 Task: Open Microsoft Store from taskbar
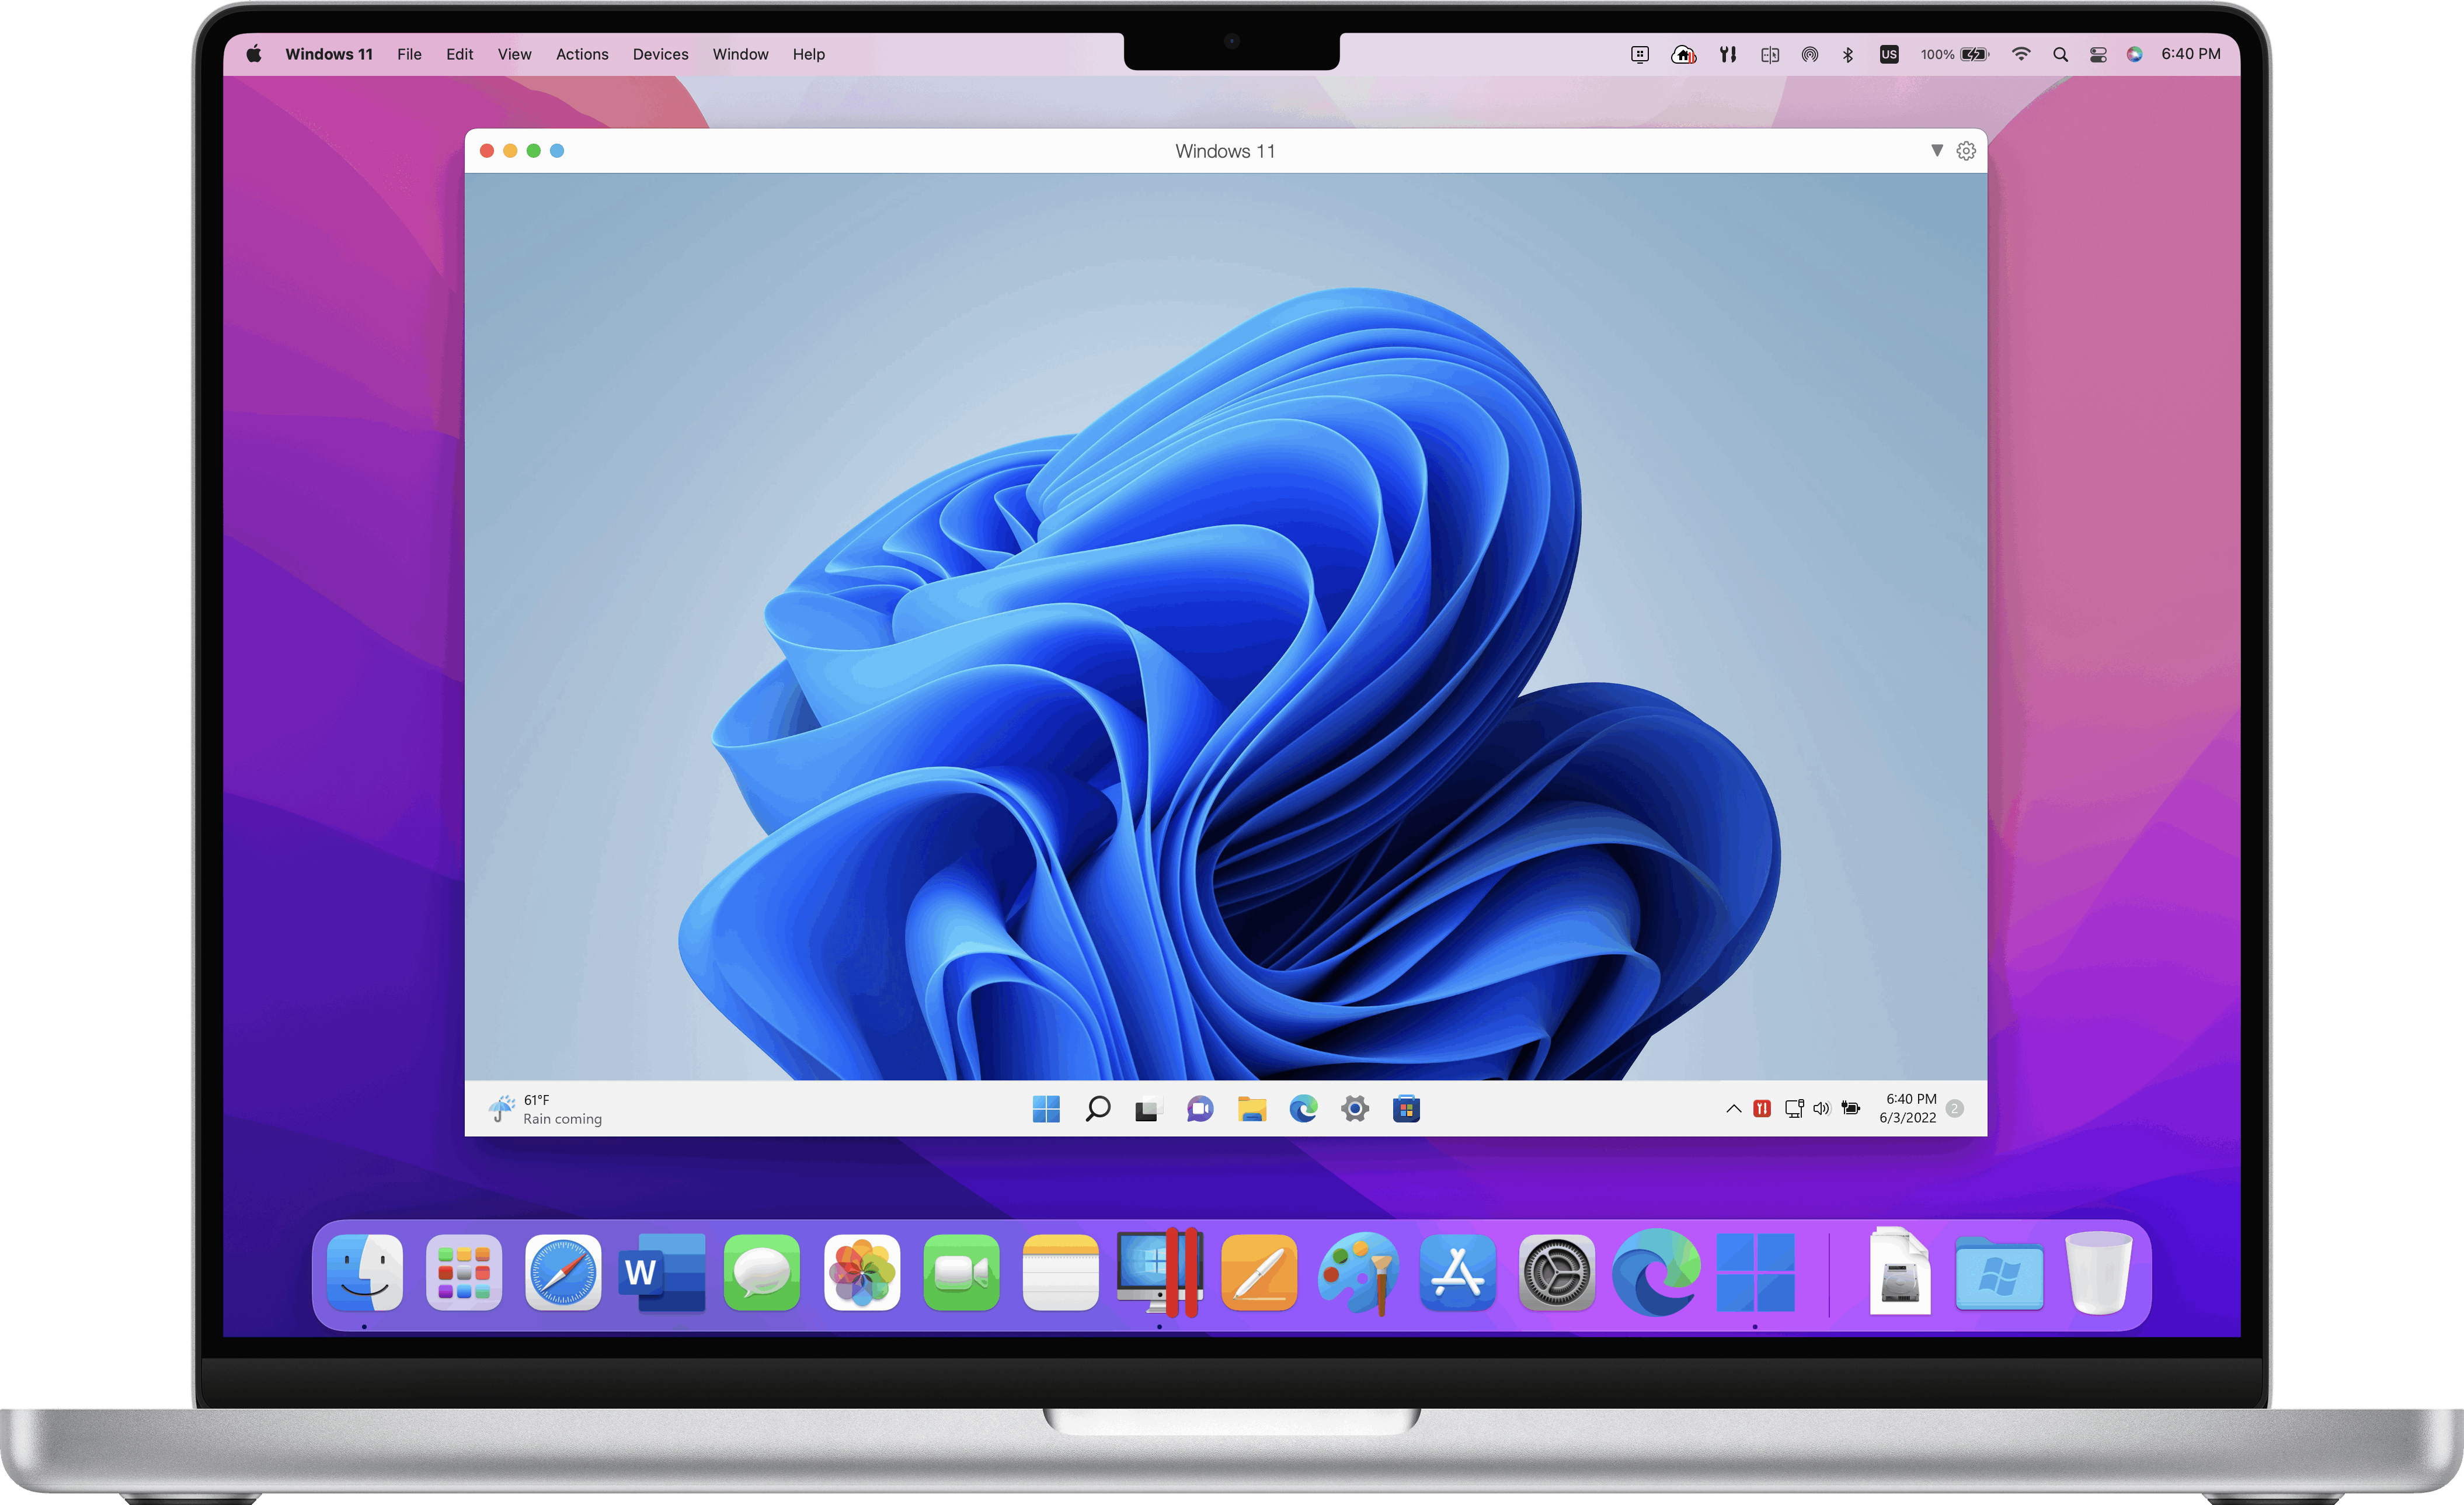point(1406,1108)
